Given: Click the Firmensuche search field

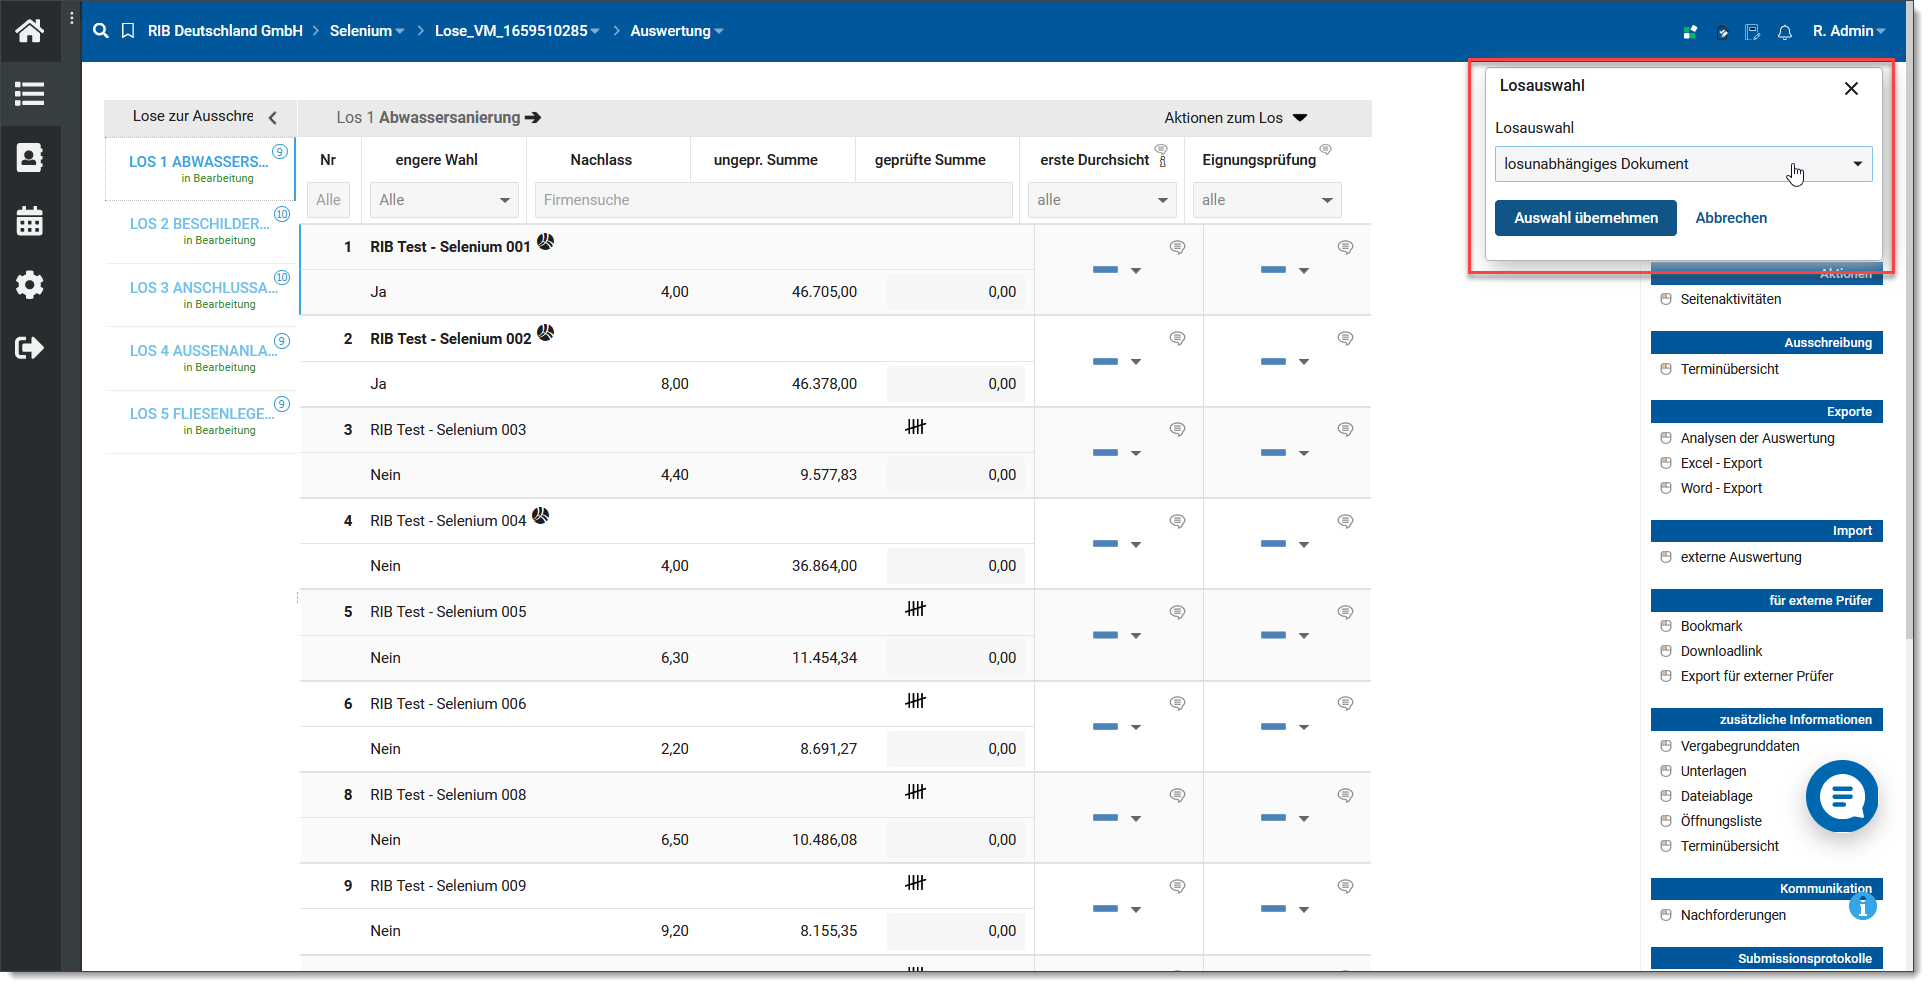Looking at the screenshot, I should 773,200.
